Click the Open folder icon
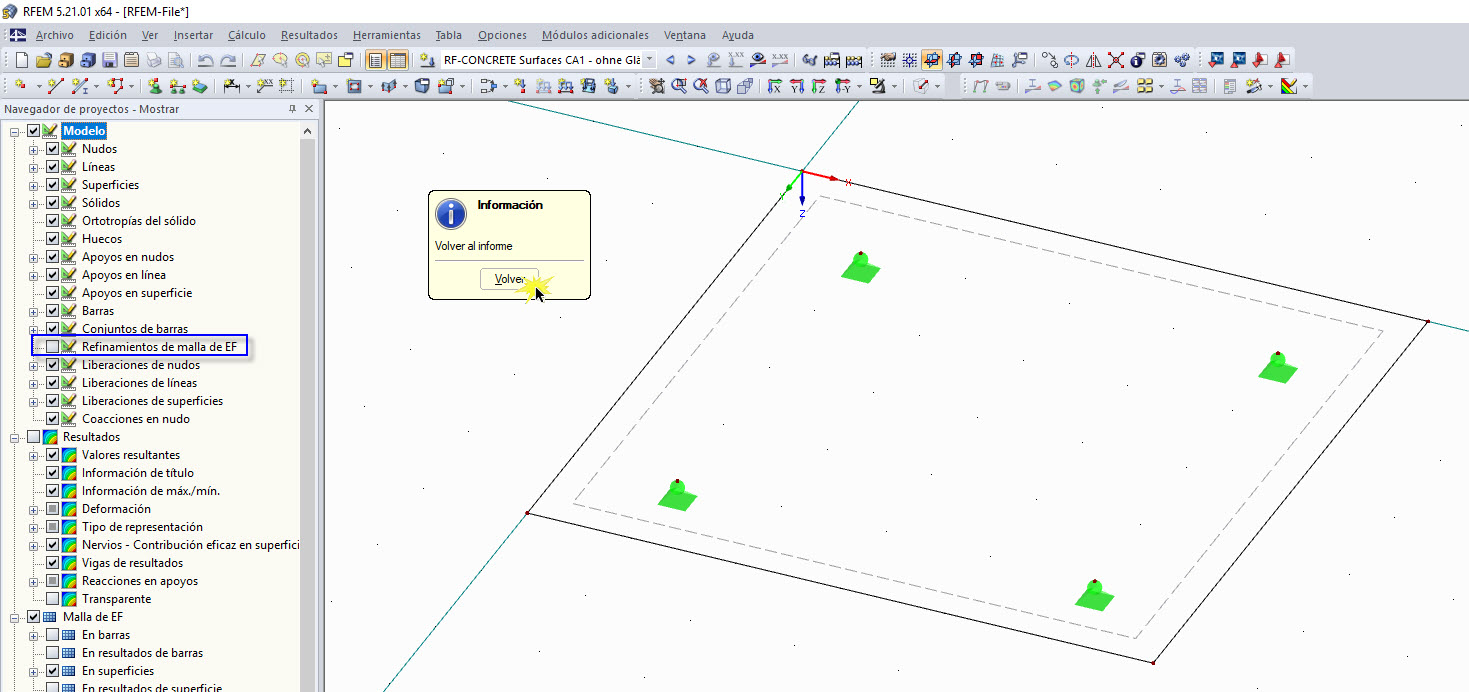Viewport: 1469px width, 692px height. 45,60
